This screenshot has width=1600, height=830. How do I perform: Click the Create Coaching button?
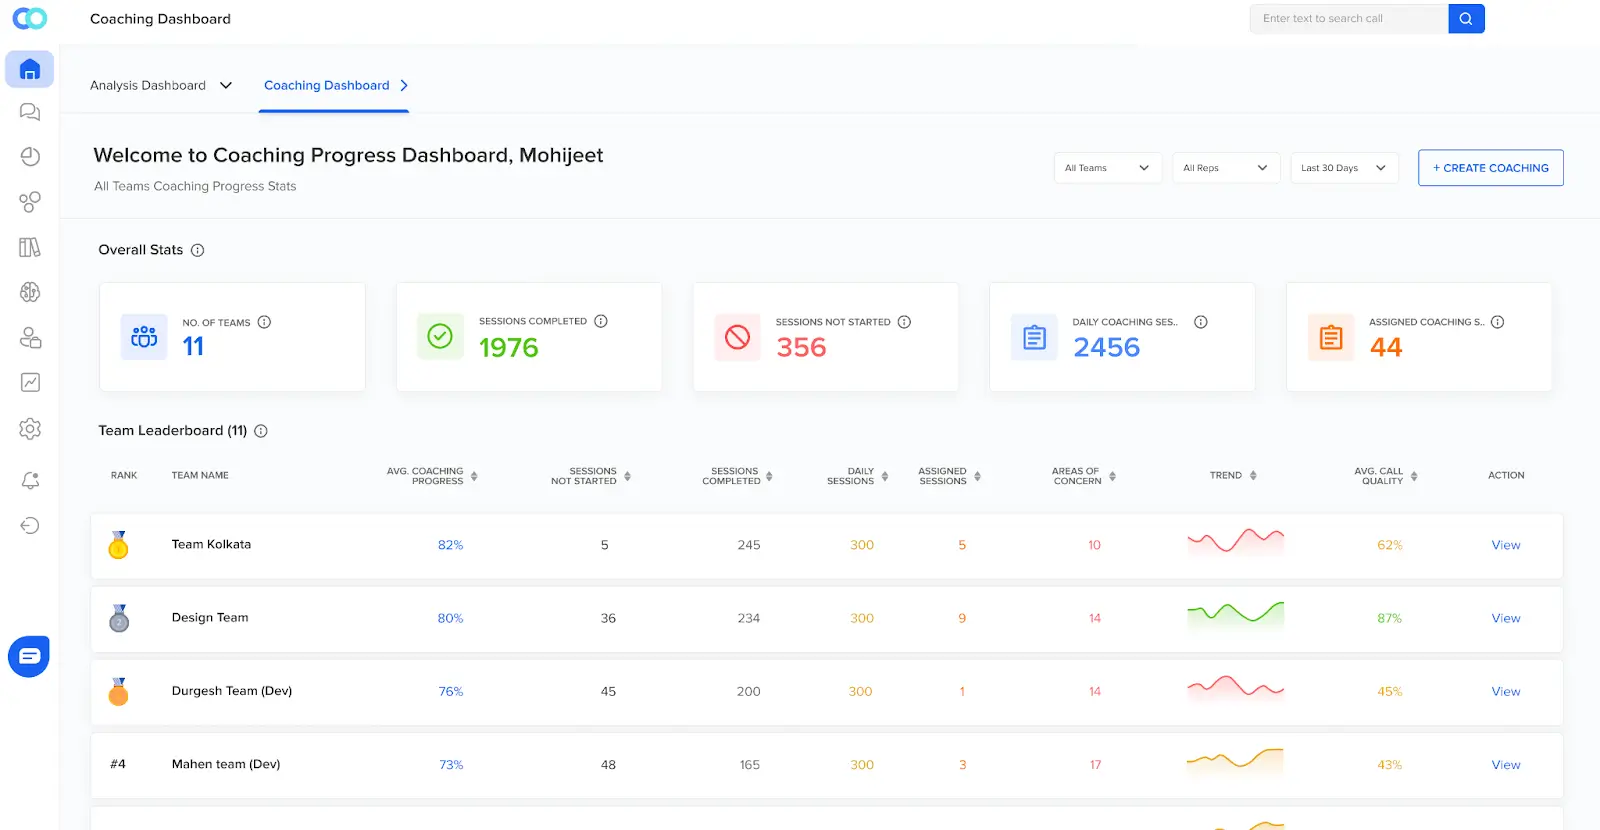[x=1491, y=168]
